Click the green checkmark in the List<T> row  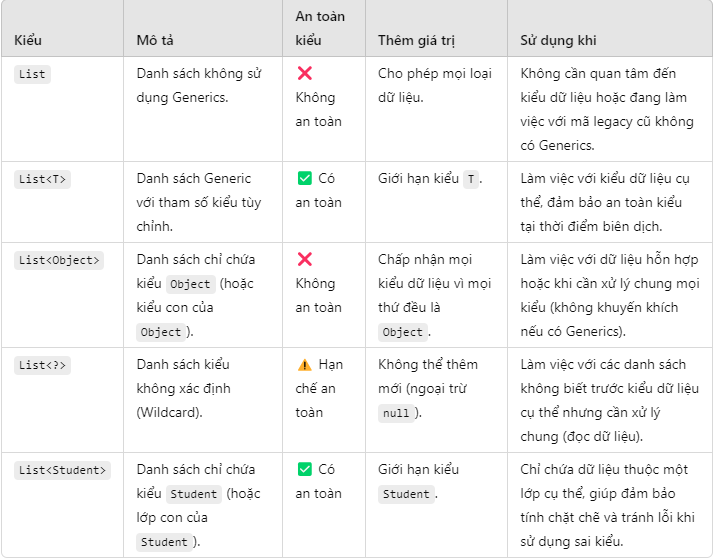point(305,179)
